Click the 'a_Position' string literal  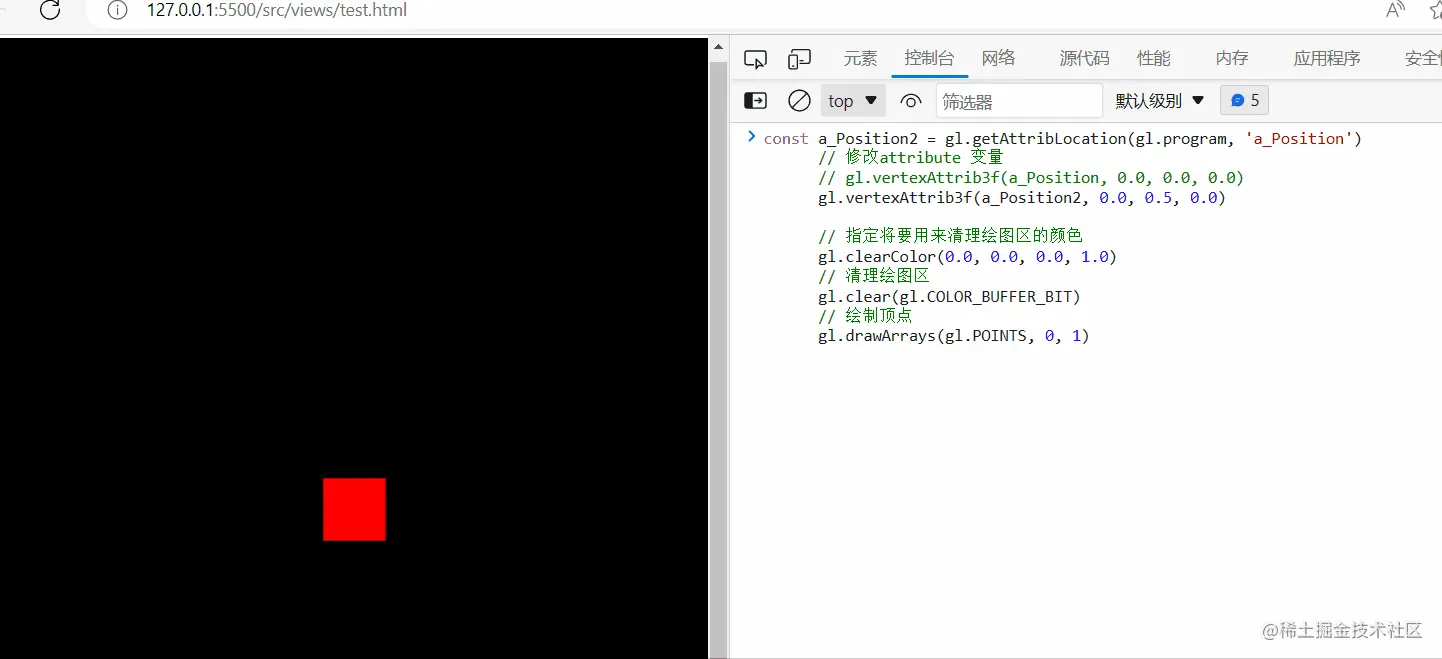[1298, 138]
